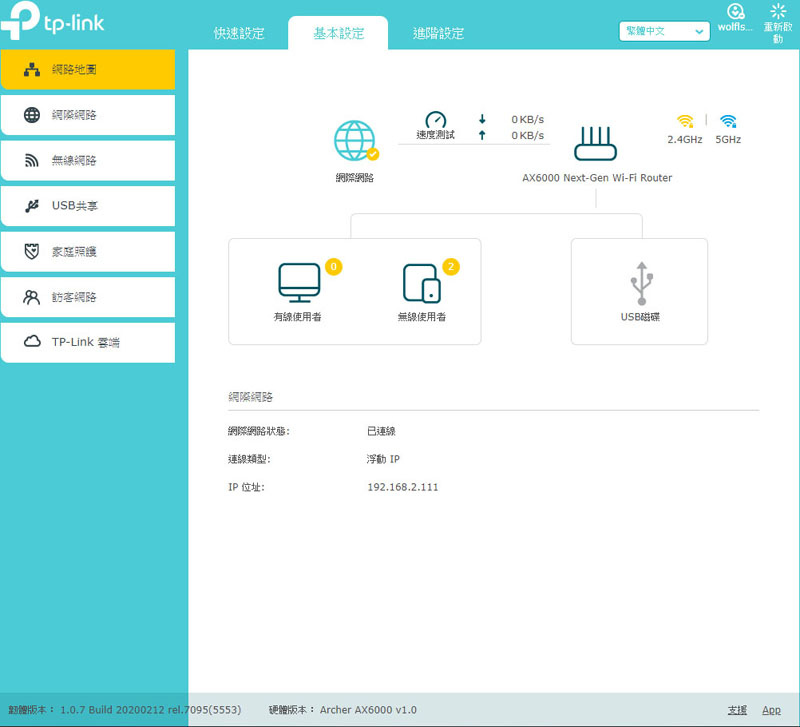Viewport: 800px width, 727px height.
Task: Click shield heart icon in sidebar
Action: pos(32,252)
